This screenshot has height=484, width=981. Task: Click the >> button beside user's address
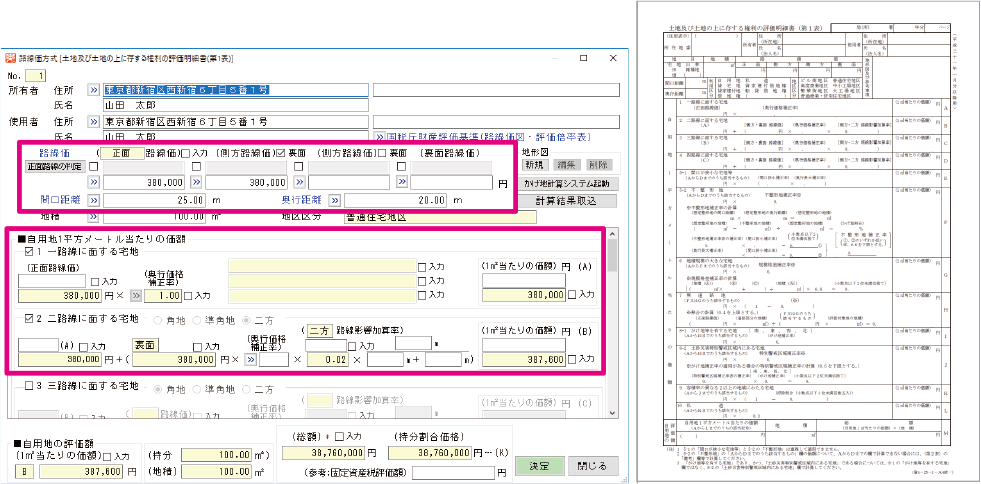(x=94, y=120)
